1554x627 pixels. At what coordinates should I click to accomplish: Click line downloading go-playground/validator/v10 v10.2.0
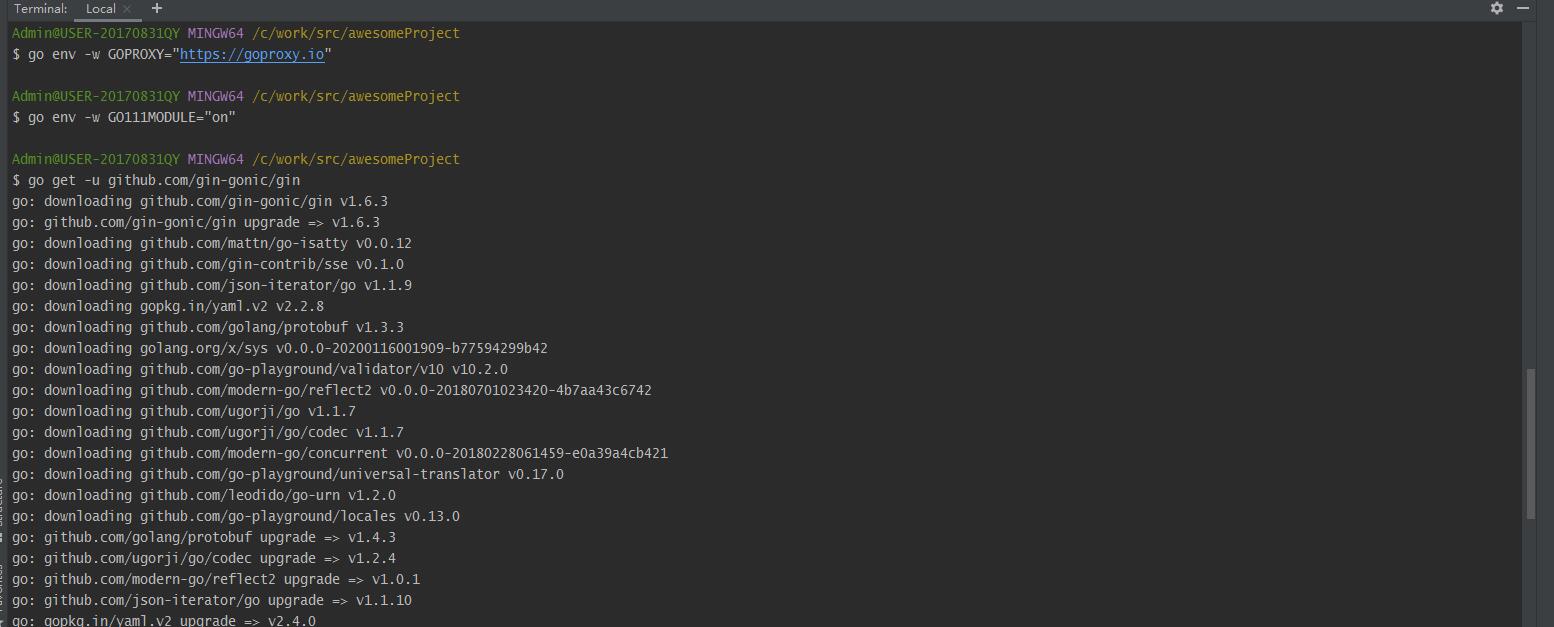(260, 369)
